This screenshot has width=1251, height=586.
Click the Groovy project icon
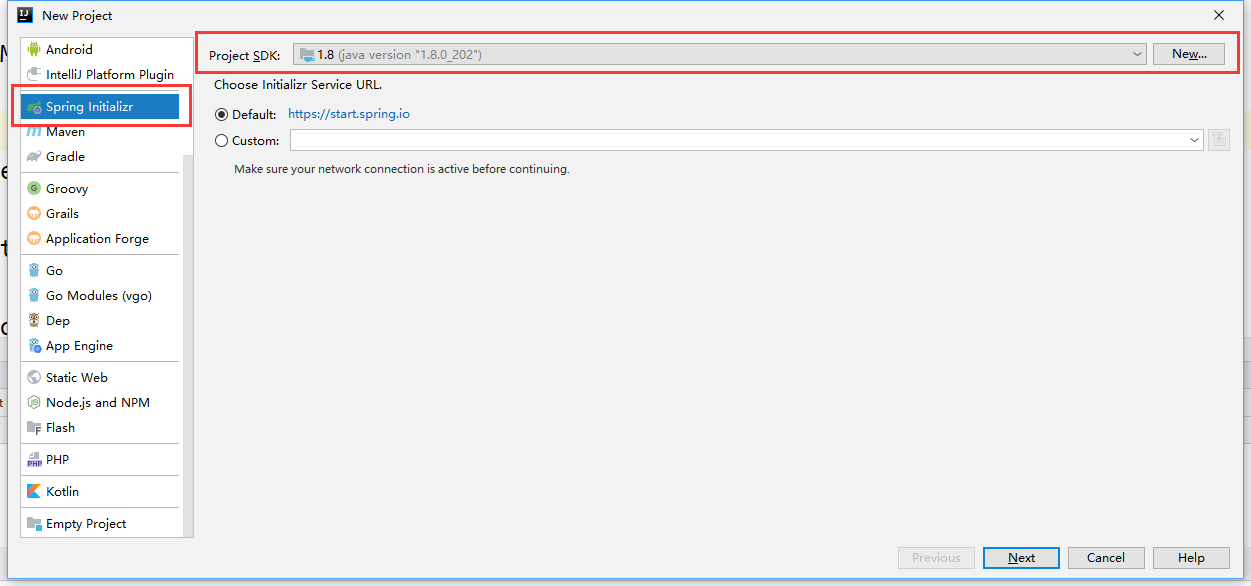(34, 188)
